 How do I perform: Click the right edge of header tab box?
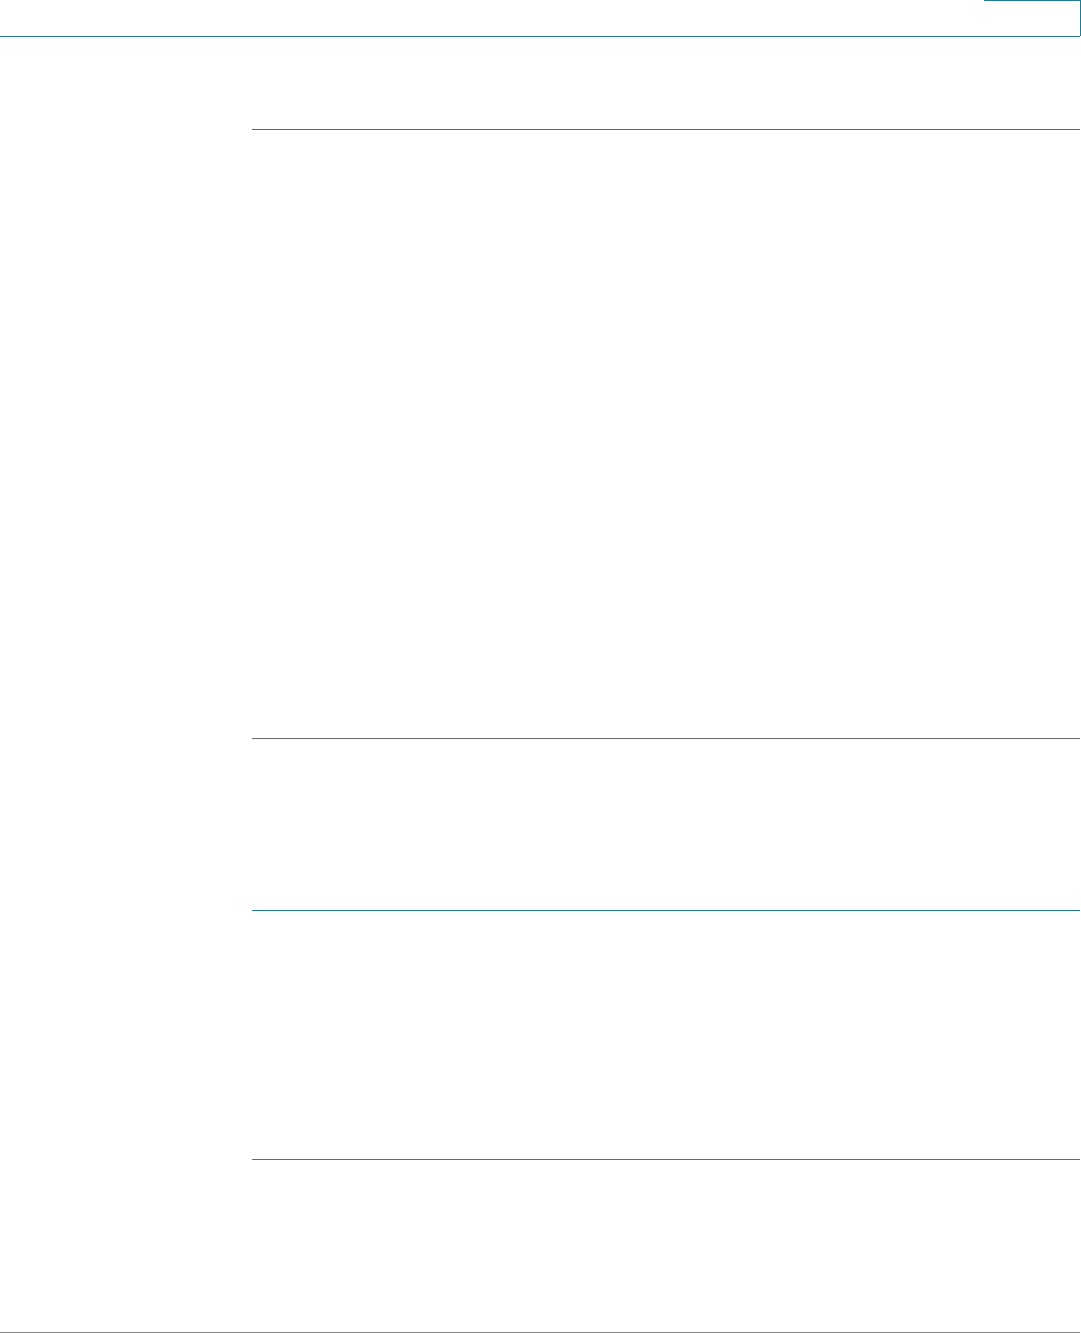point(1080,18)
